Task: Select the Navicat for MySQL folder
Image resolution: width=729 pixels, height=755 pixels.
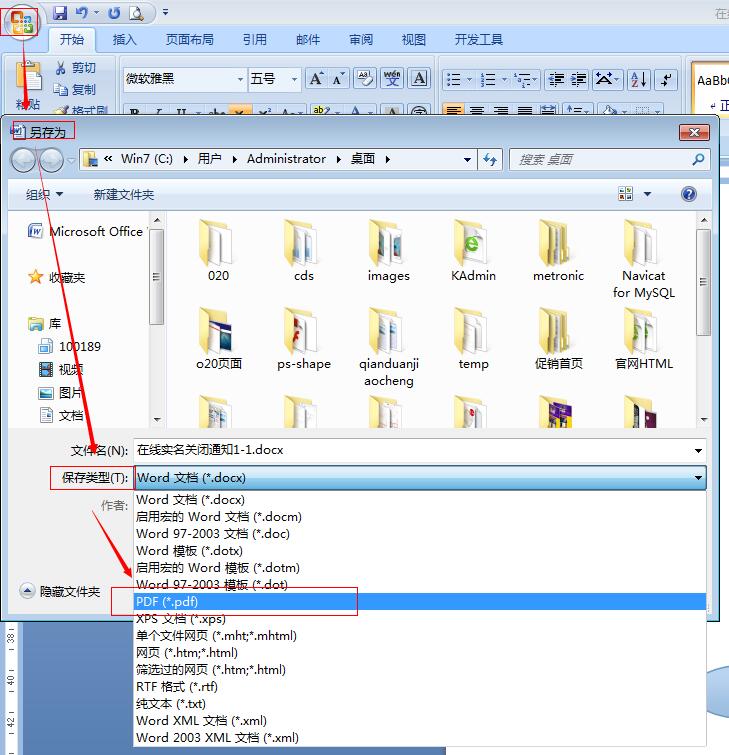Action: 643,259
